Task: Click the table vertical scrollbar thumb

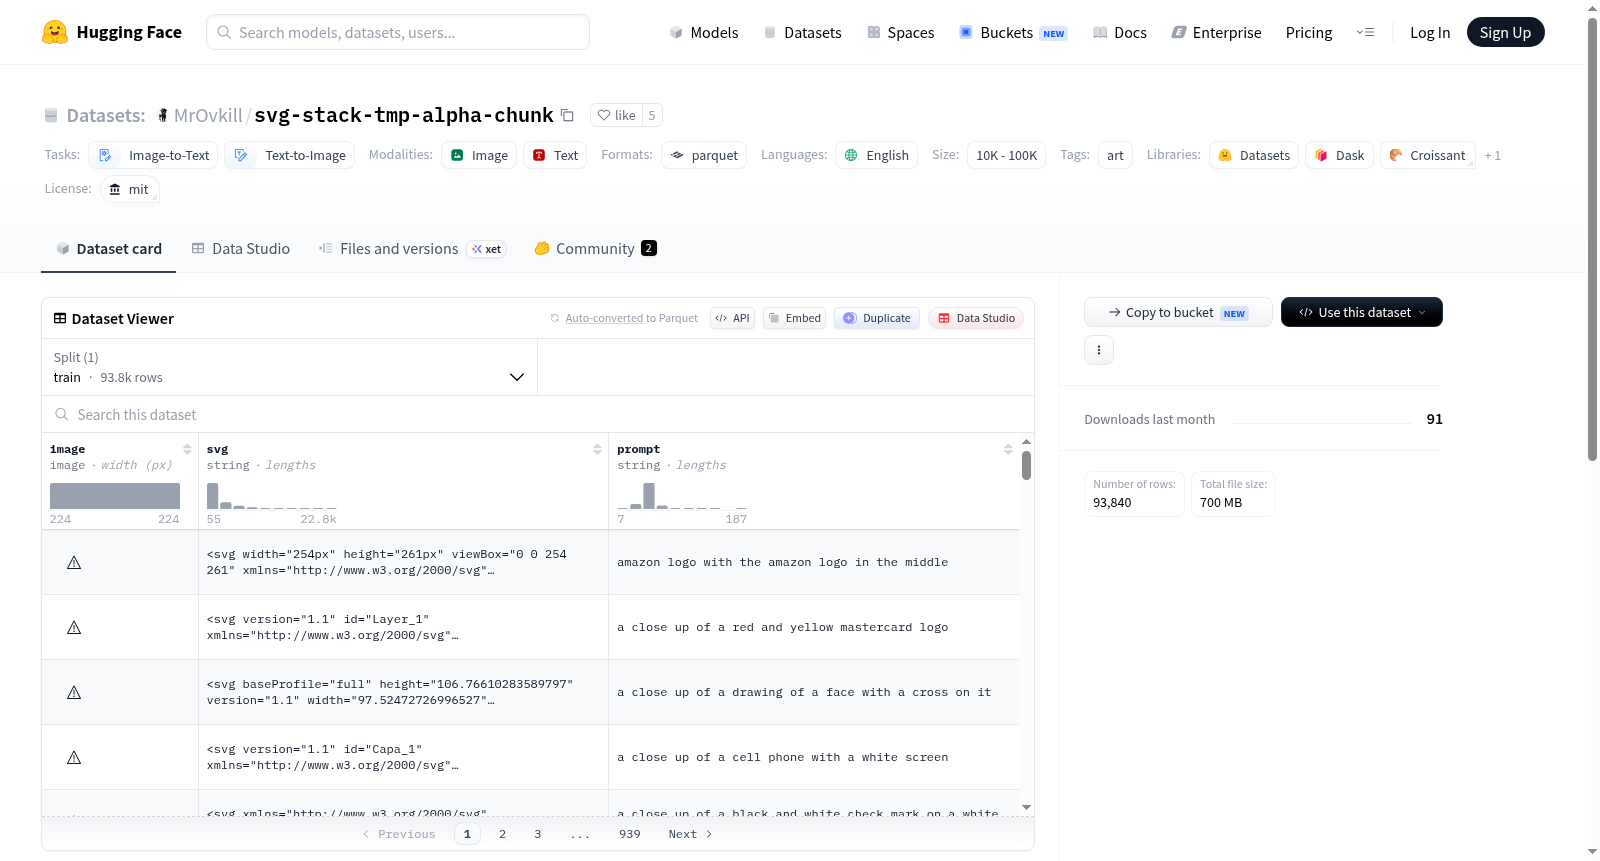Action: click(x=1026, y=465)
